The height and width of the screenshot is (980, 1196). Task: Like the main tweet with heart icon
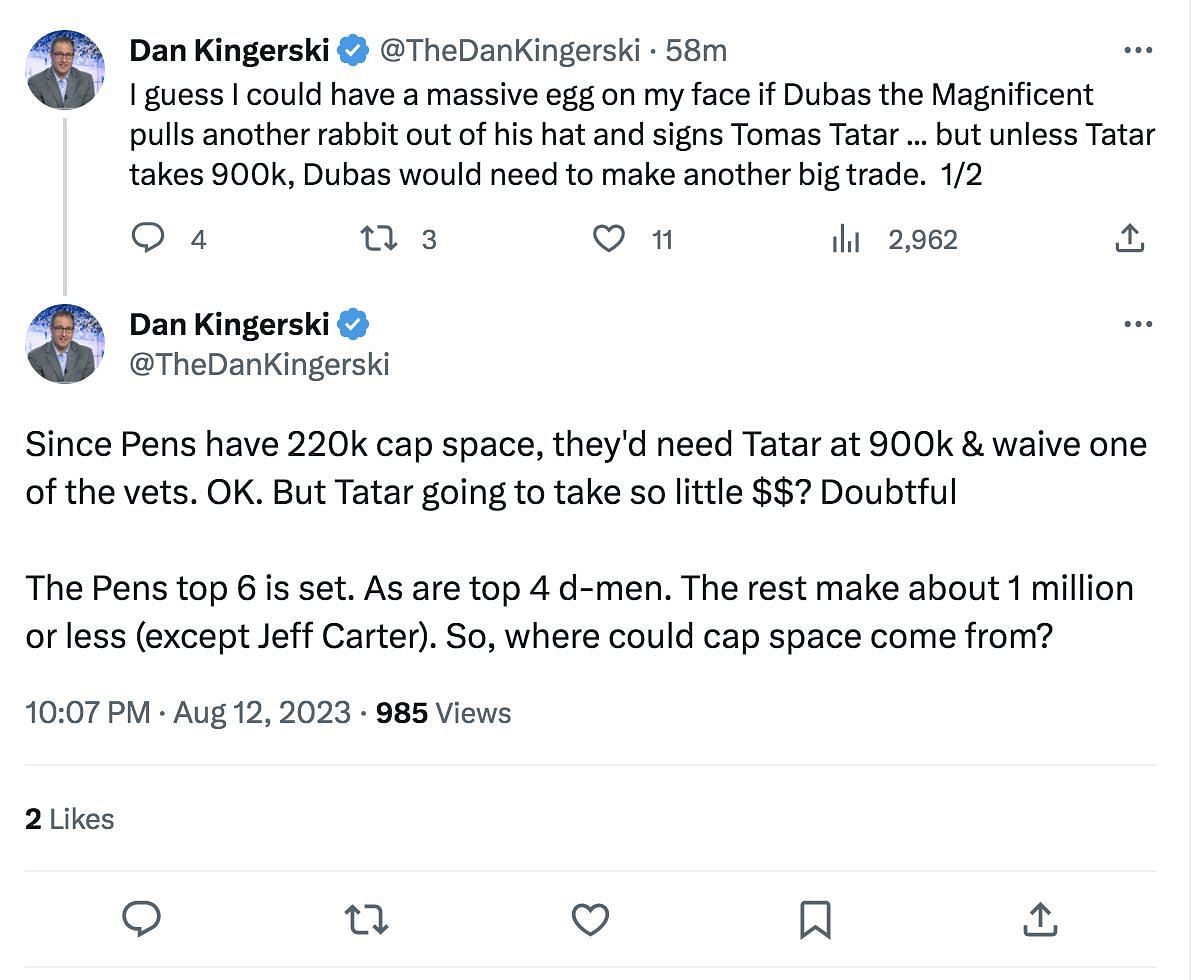click(x=590, y=918)
